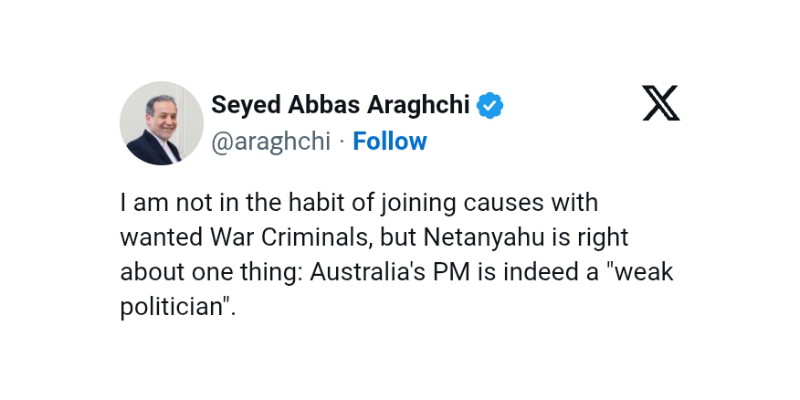Open the profile avatar photo
Image resolution: width=800 pixels, height=400 pixels.
tap(161, 123)
